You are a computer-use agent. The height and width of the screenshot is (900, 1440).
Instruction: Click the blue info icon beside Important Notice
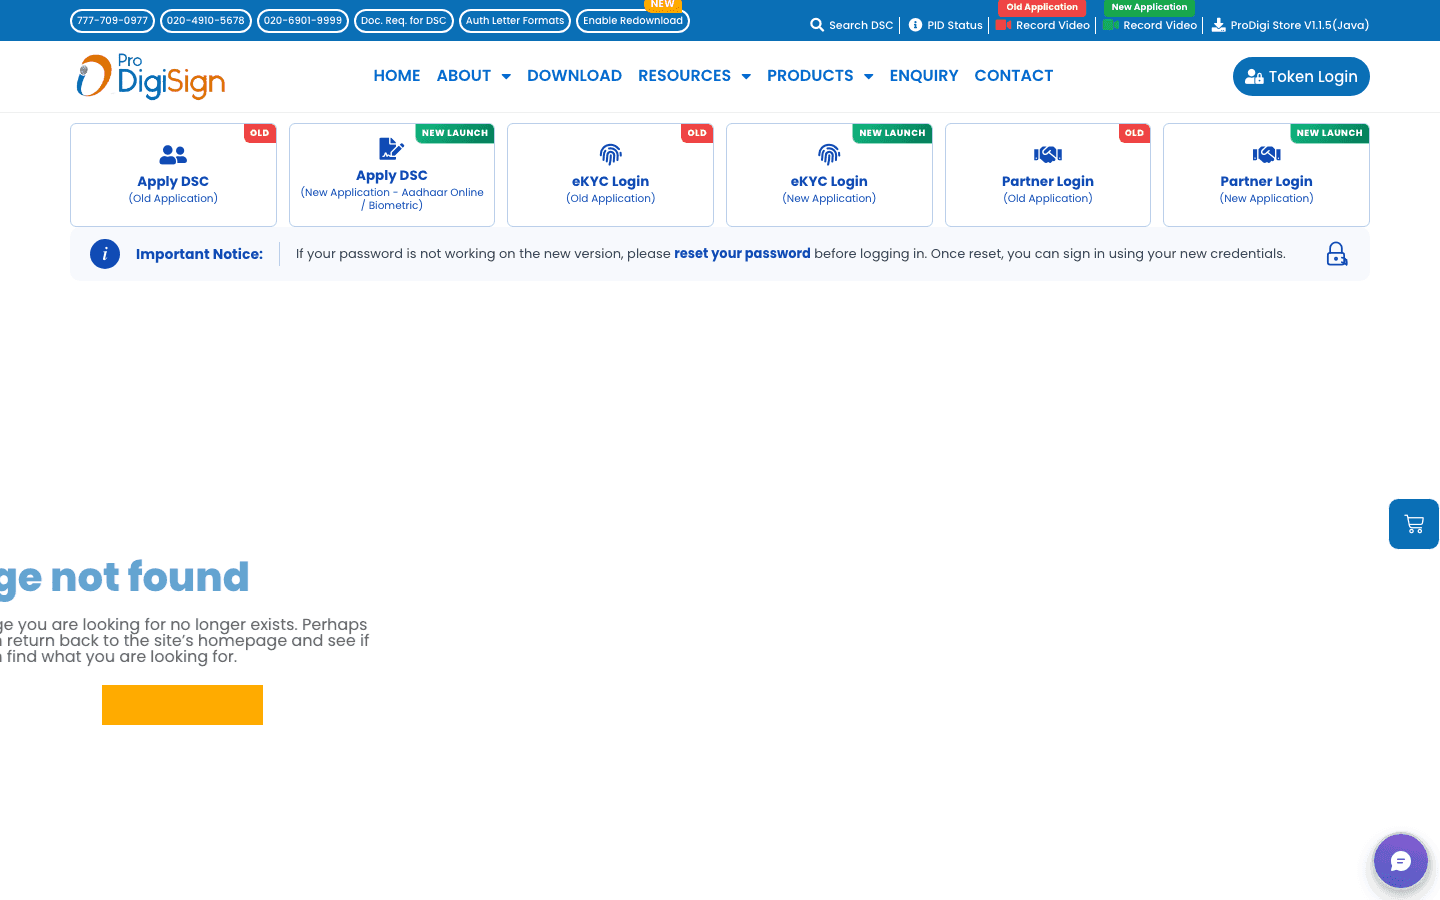pos(105,254)
